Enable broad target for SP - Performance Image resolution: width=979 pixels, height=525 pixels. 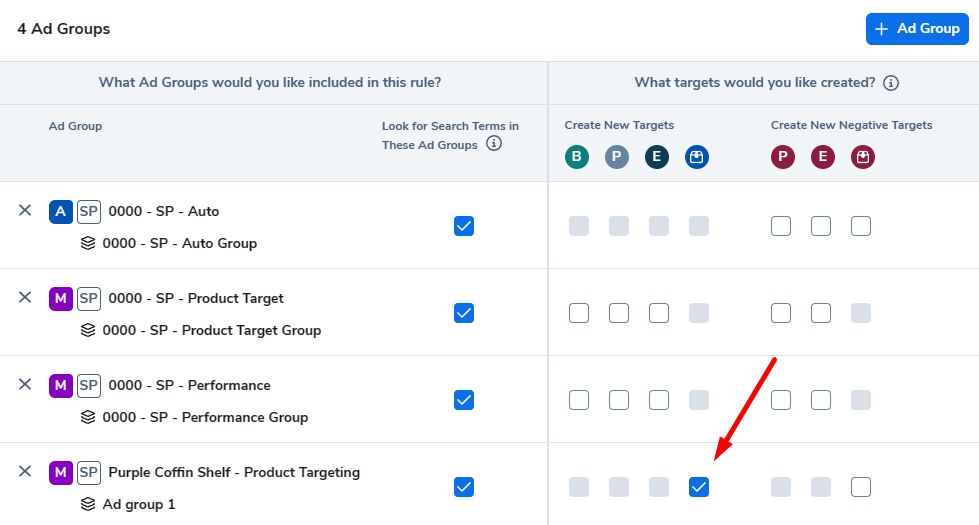[x=579, y=400]
